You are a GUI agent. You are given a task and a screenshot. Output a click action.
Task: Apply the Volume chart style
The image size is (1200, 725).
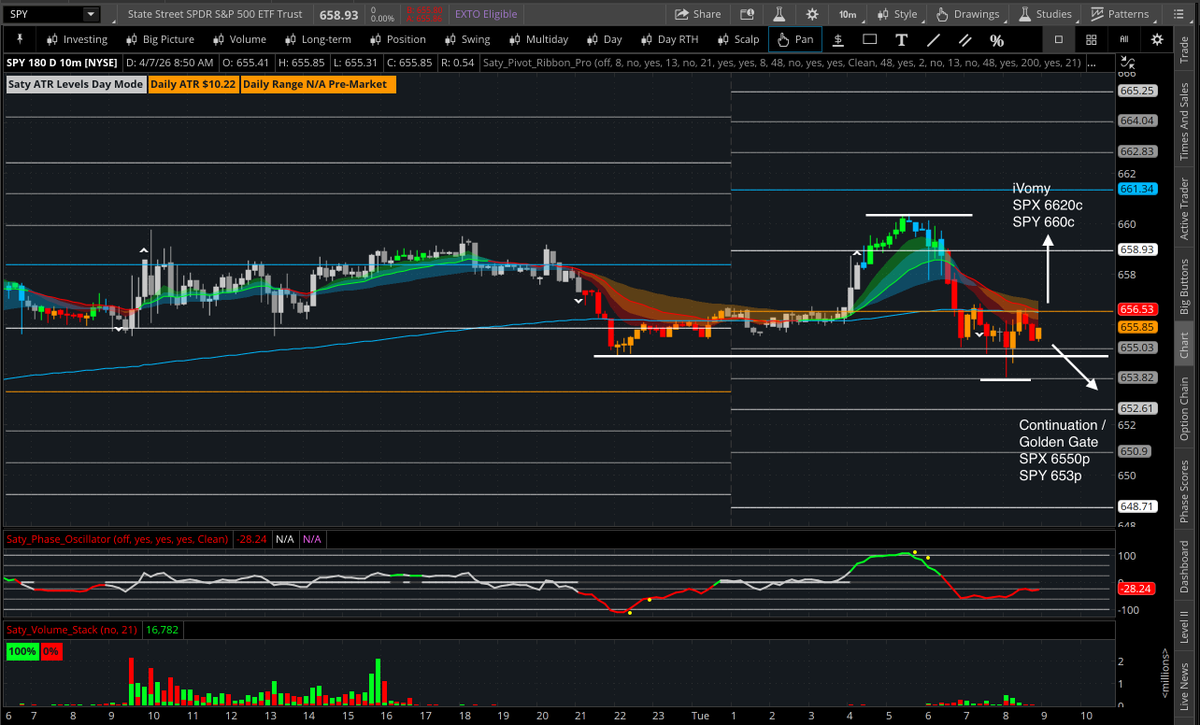[238, 39]
